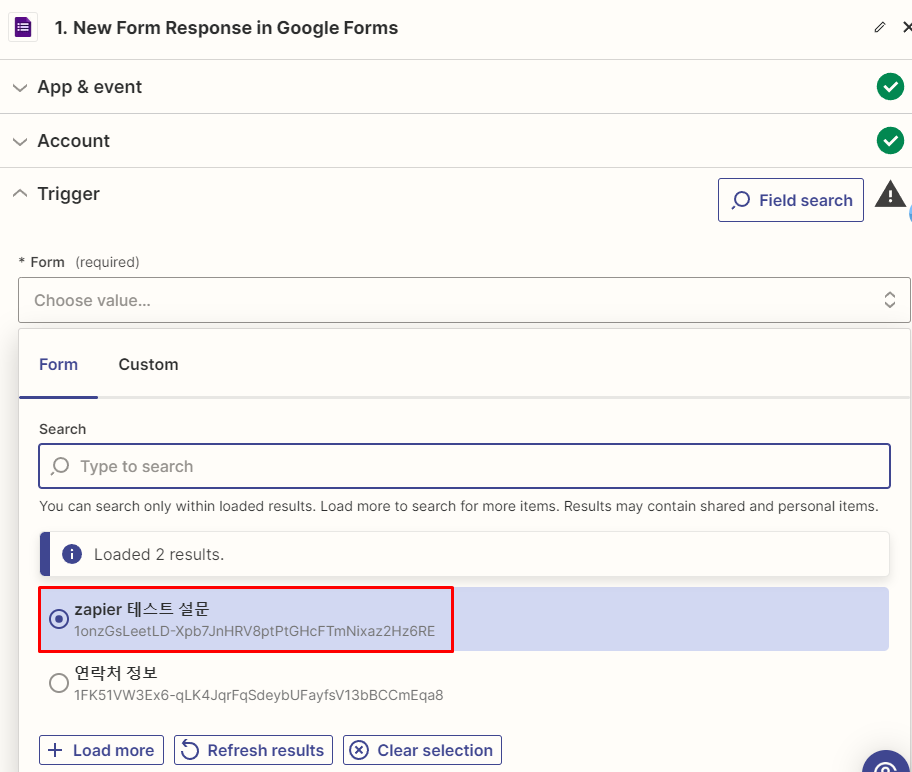The height and width of the screenshot is (772, 912).
Task: Focus the Type to search field
Action: click(464, 467)
